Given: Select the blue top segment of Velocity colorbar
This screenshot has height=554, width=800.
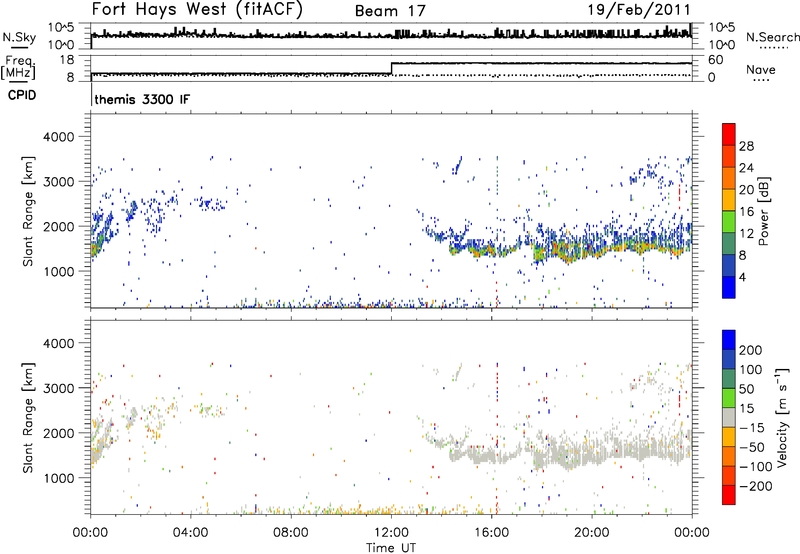Looking at the screenshot, I should [x=729, y=340].
